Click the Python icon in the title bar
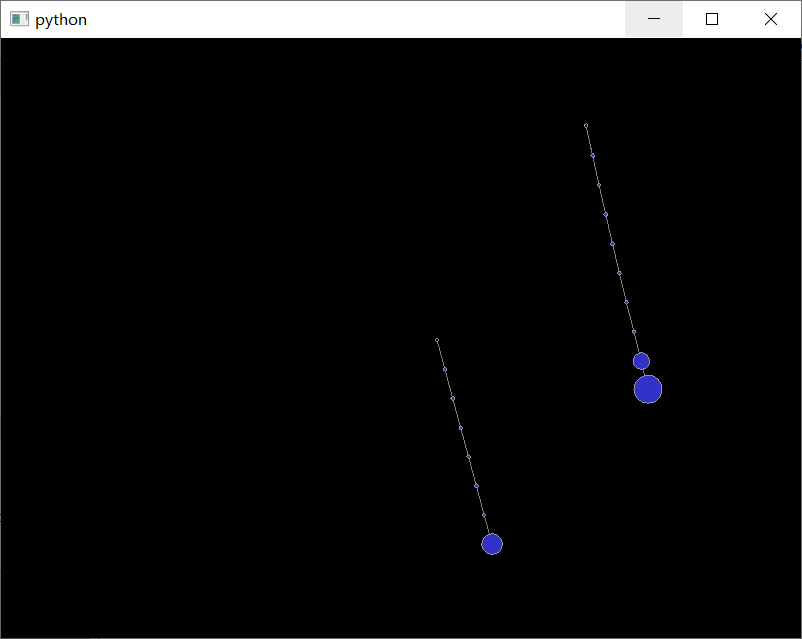Viewport: 802px width, 639px height. 19,19
